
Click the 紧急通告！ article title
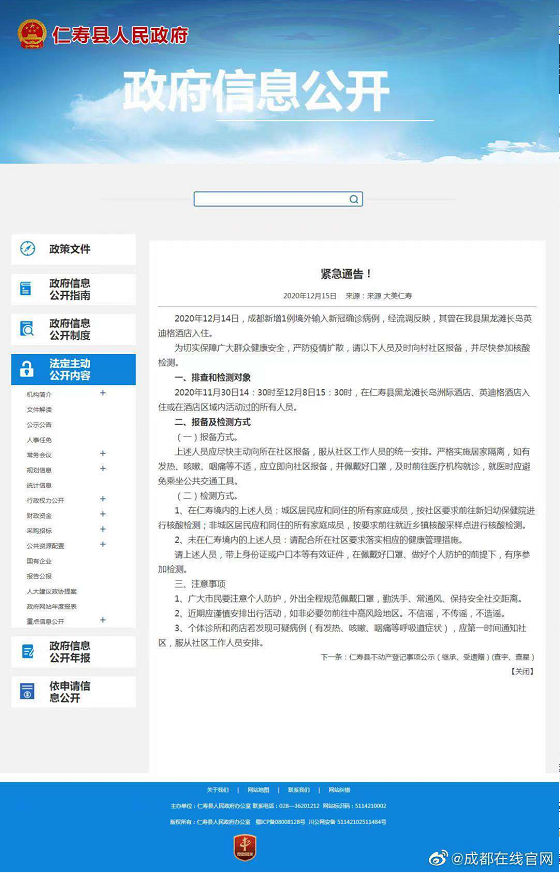[x=346, y=274]
